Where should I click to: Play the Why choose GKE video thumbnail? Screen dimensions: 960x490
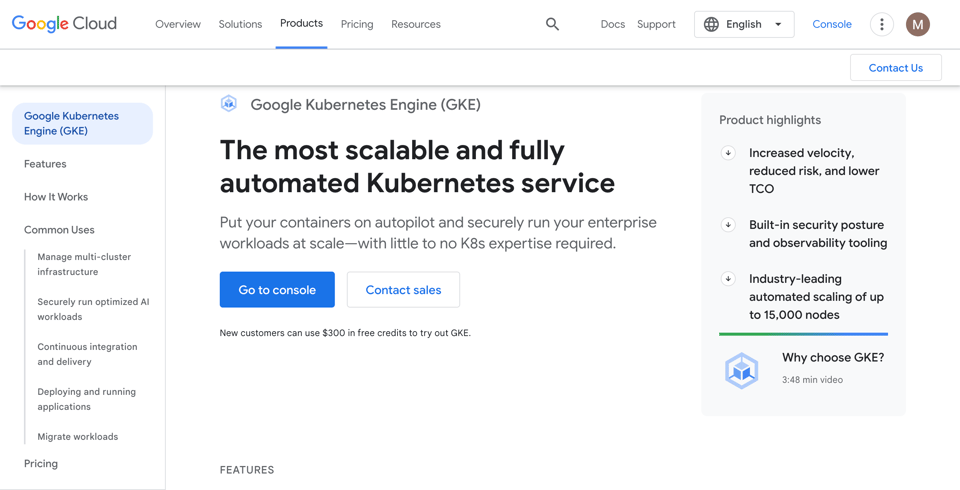point(741,371)
